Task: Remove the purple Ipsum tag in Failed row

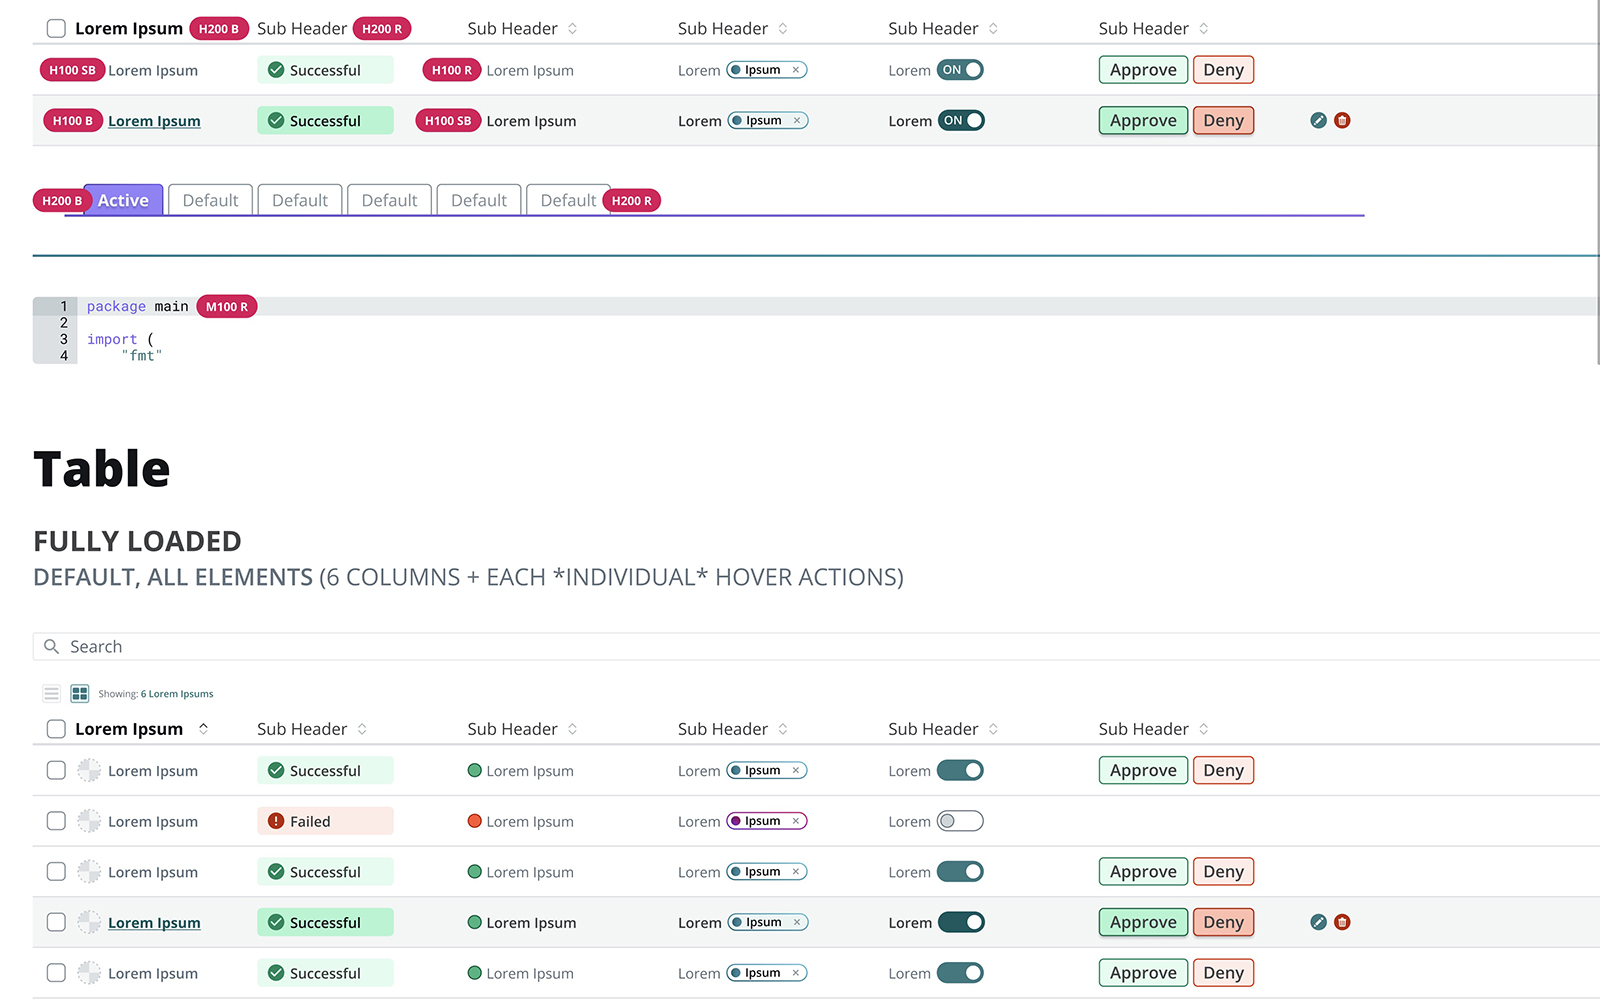Action: 796,821
